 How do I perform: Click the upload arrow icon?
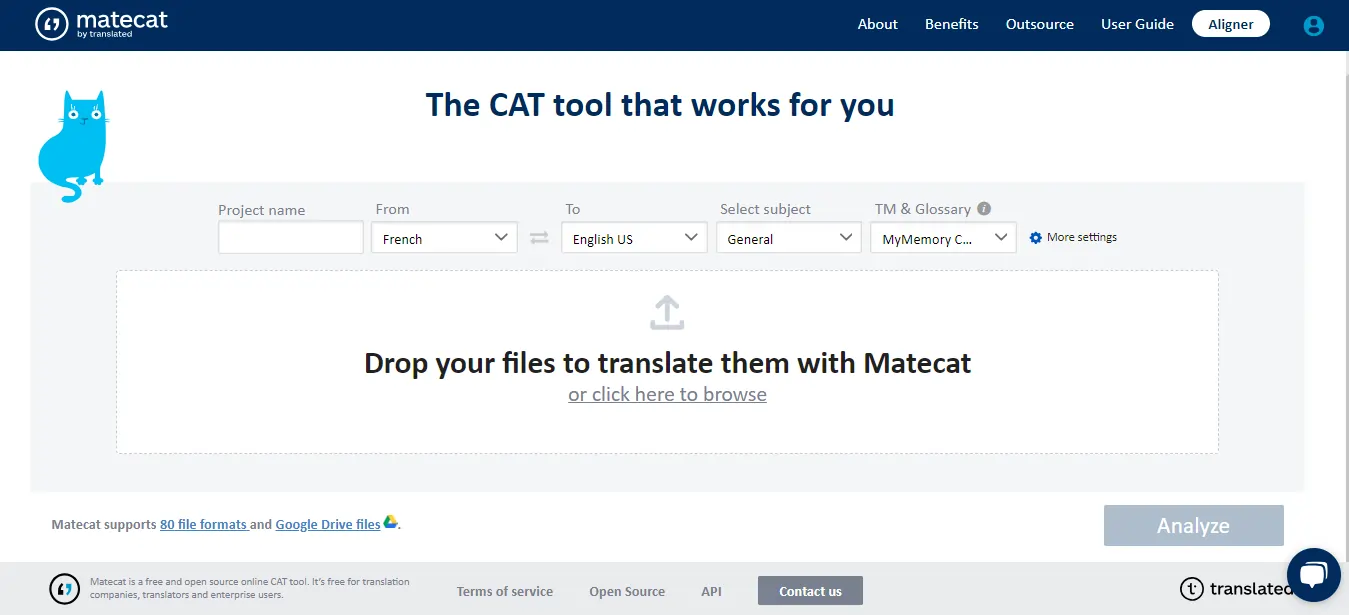pos(666,312)
